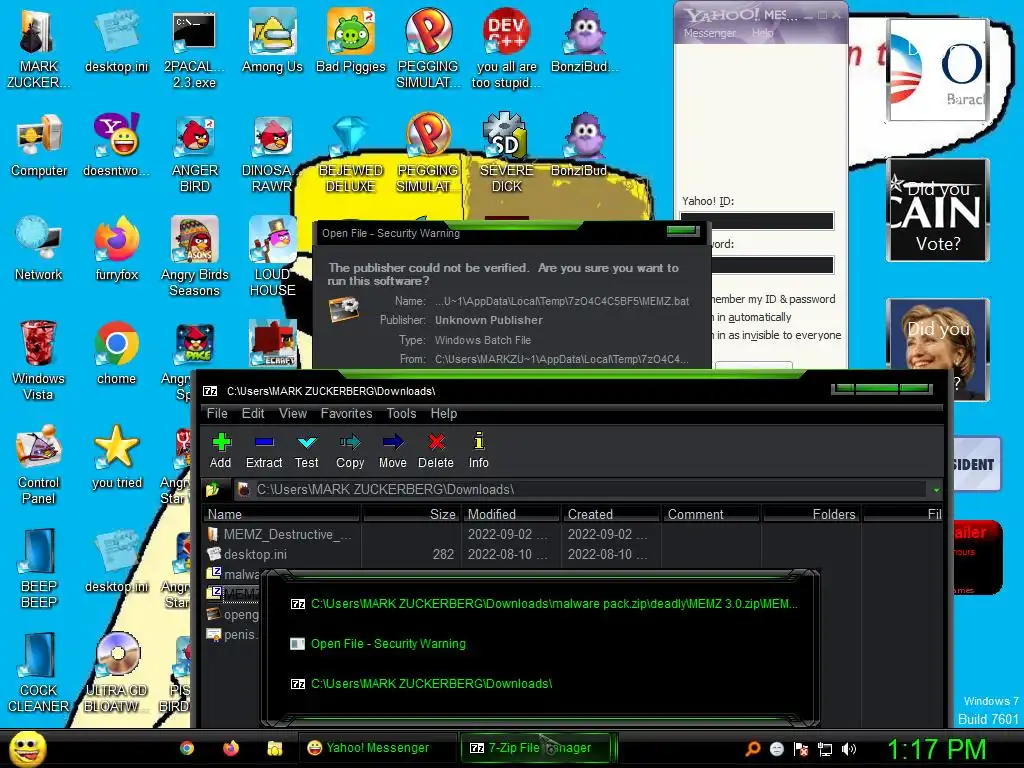Open the doesntwo Yahoo Messenger desktop icon

pyautogui.click(x=116, y=145)
